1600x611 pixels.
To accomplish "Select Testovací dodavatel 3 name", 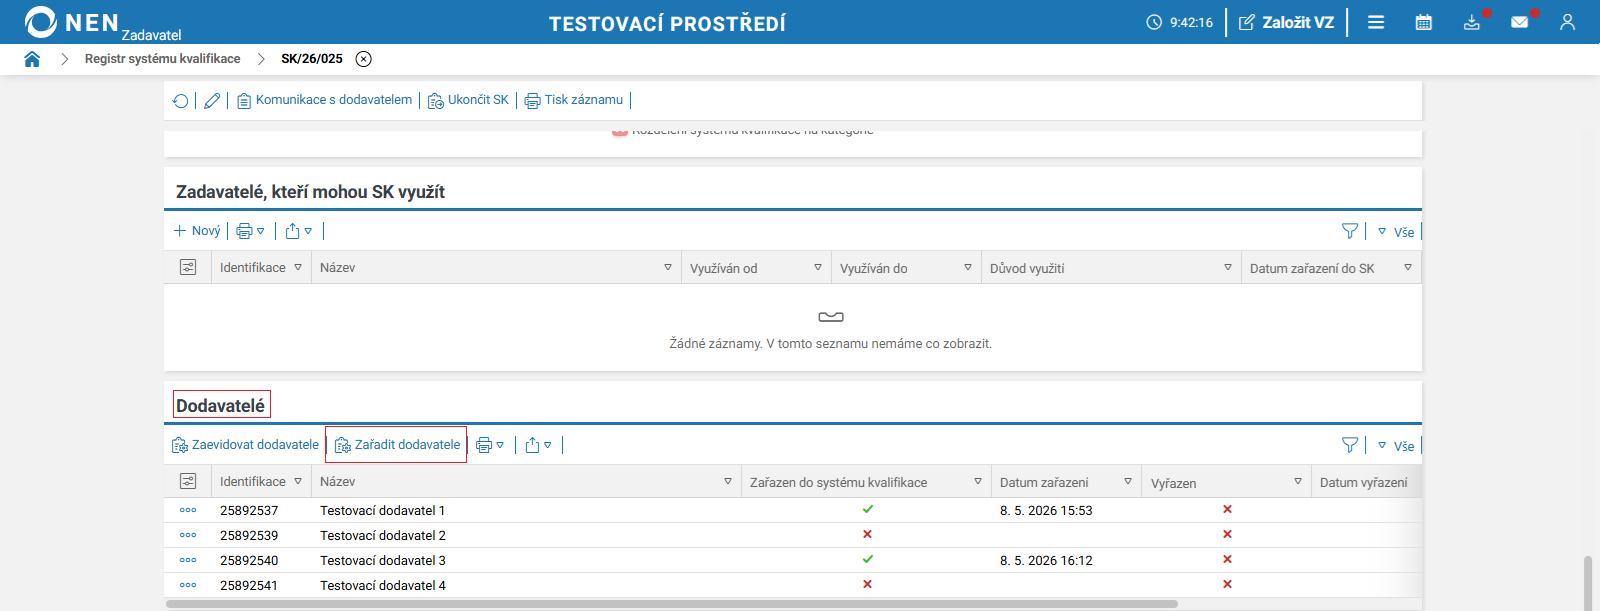I will coord(382,560).
